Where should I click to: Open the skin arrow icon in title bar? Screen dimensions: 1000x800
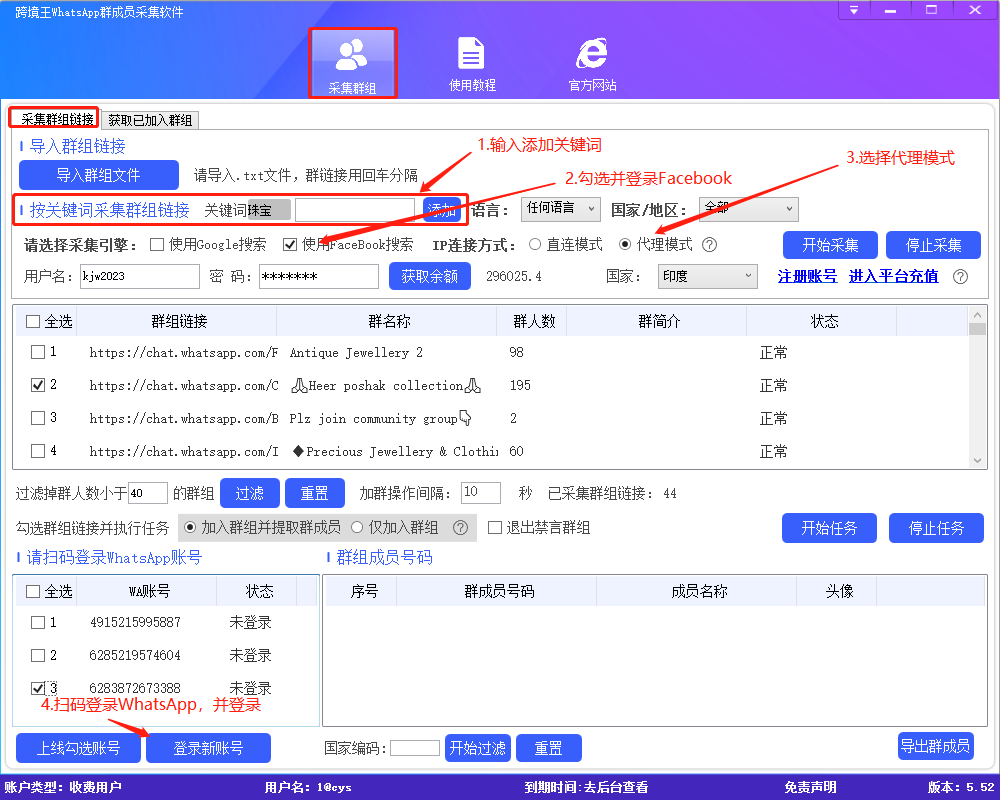click(853, 11)
